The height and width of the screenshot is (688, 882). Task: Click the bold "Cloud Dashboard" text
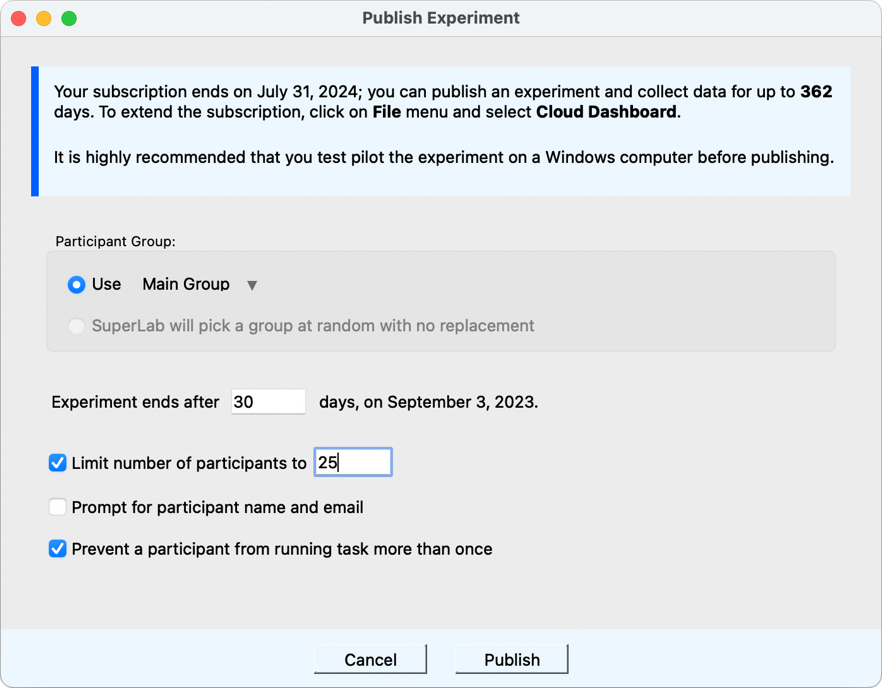[607, 112]
